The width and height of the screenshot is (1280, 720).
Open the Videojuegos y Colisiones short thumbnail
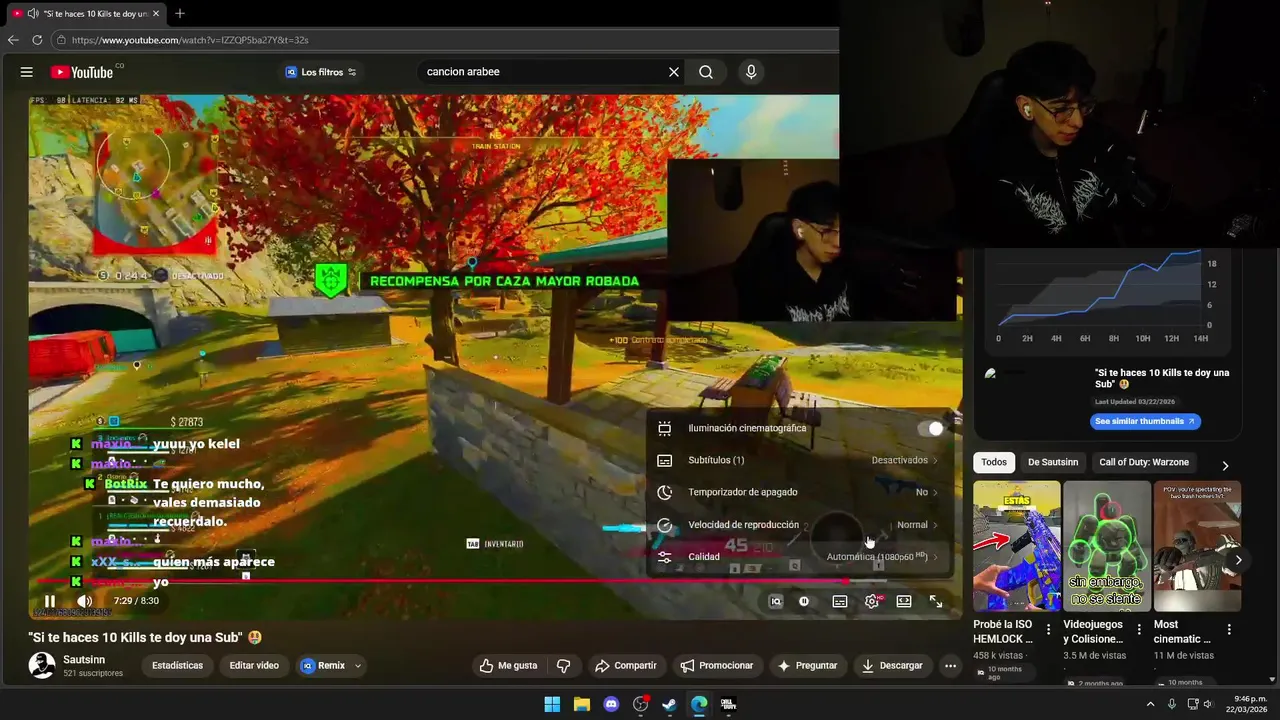[x=1107, y=546]
